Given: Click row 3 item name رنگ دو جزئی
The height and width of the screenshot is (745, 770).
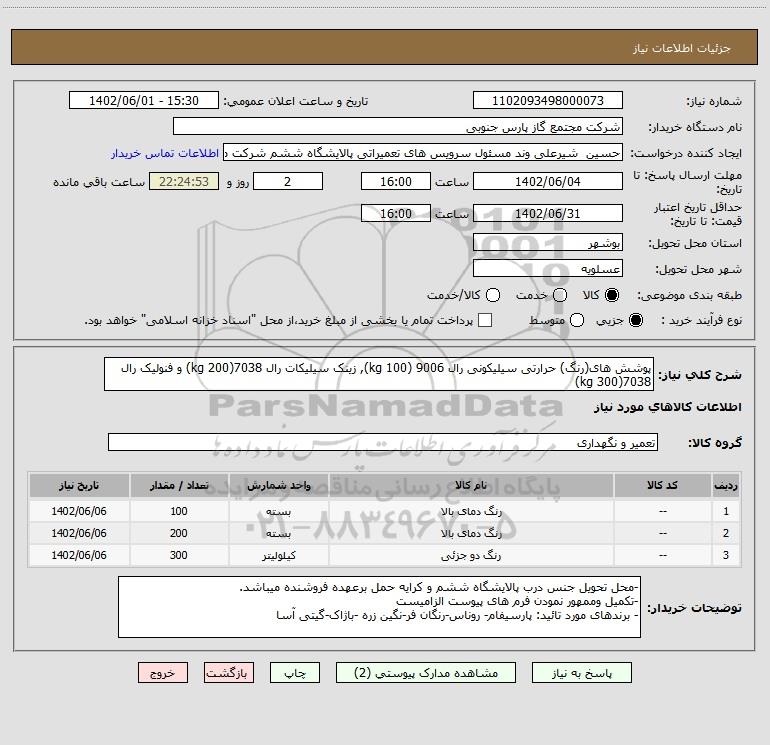Looking at the screenshot, I should [x=471, y=555].
